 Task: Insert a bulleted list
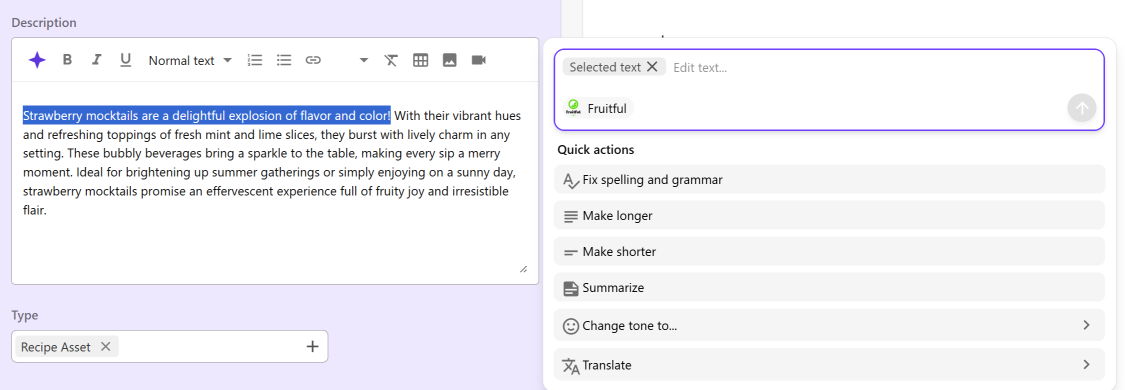(284, 60)
